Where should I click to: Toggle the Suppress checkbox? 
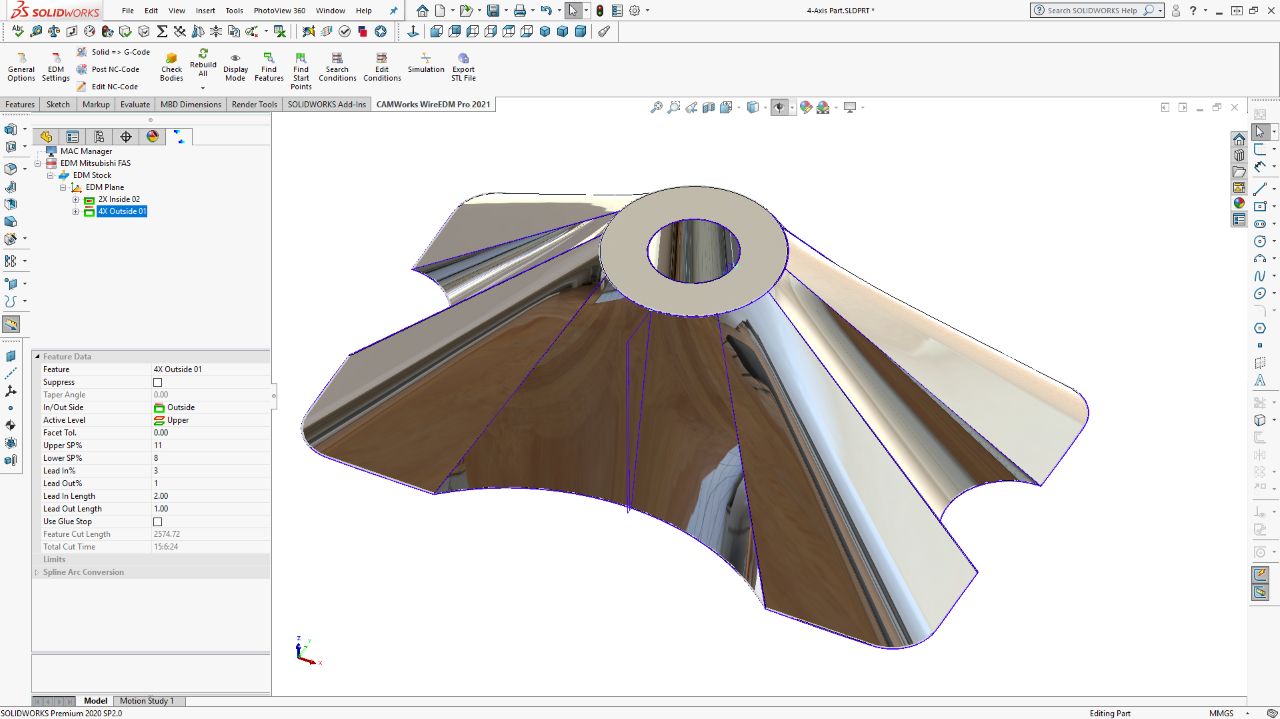point(157,382)
